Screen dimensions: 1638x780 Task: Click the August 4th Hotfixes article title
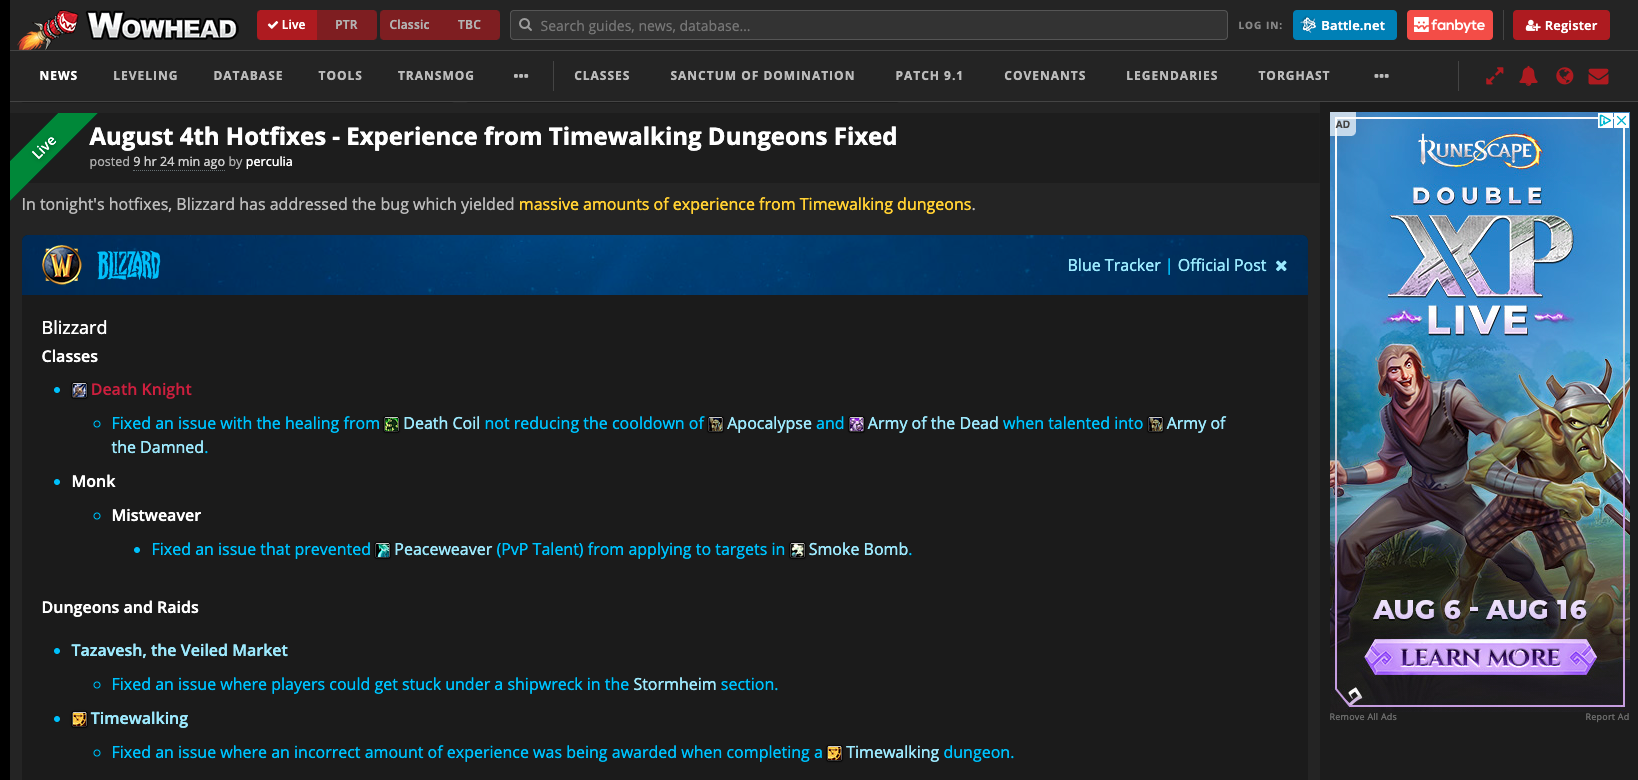coord(493,137)
